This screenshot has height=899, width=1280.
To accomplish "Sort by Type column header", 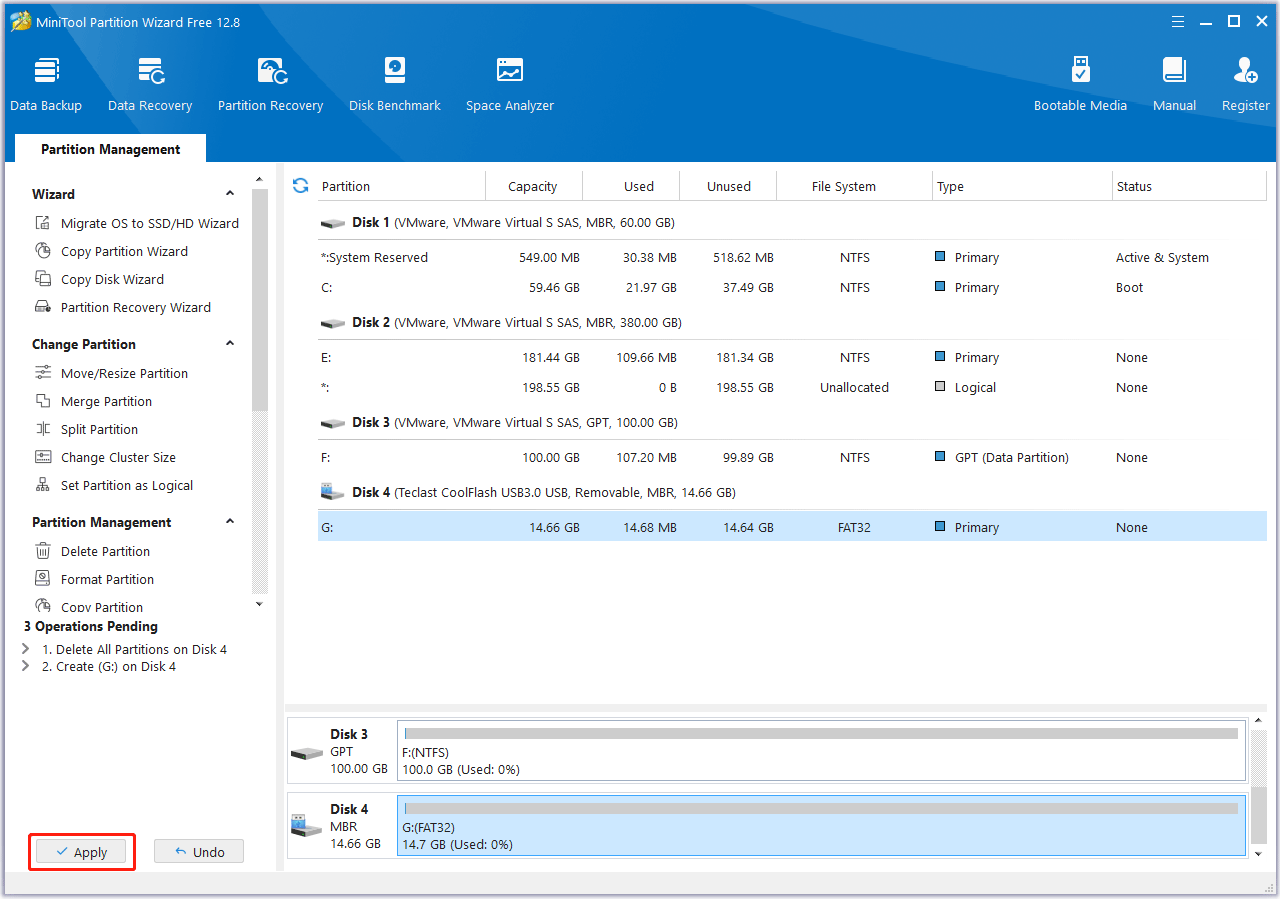I will pyautogui.click(x=1022, y=186).
